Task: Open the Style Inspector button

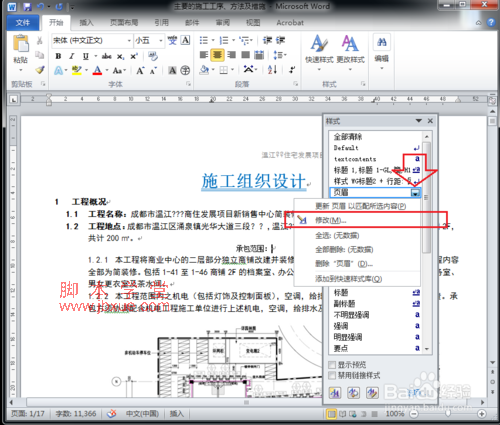Action: [353, 393]
